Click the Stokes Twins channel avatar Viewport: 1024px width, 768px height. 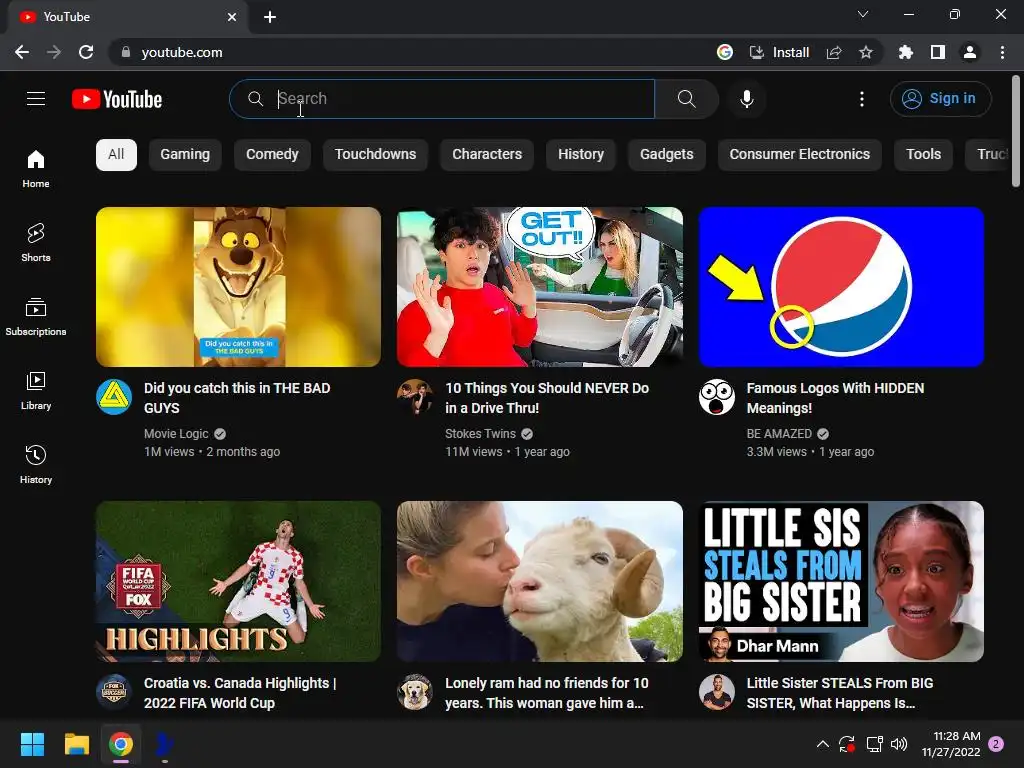(x=415, y=397)
